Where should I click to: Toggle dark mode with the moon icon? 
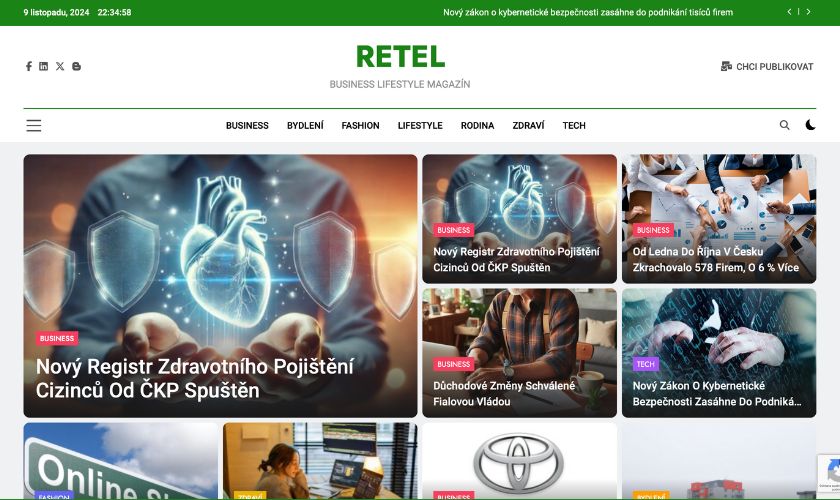(x=811, y=125)
